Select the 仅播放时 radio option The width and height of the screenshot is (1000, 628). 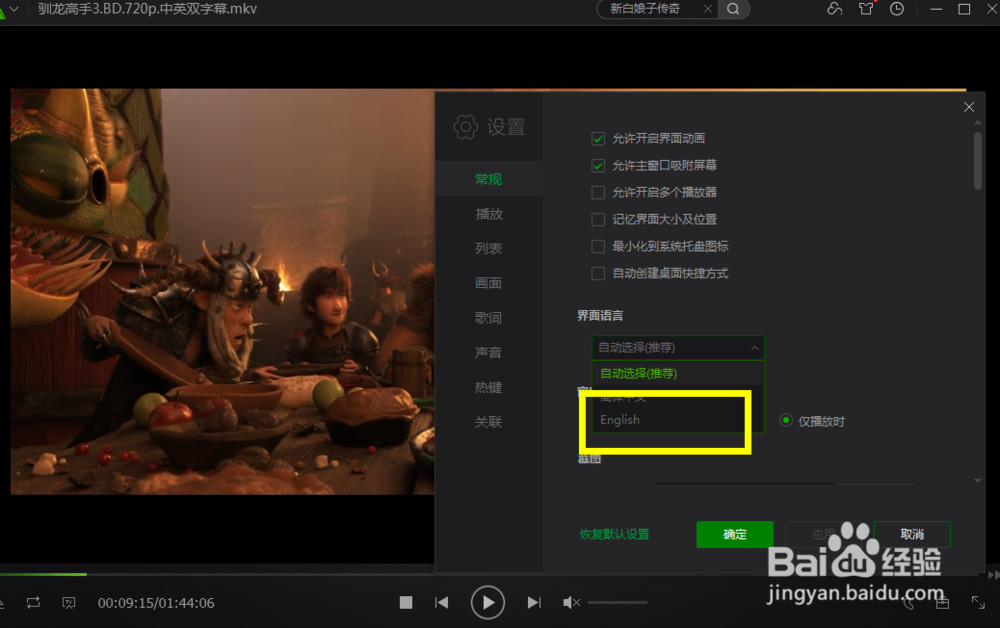(x=785, y=420)
